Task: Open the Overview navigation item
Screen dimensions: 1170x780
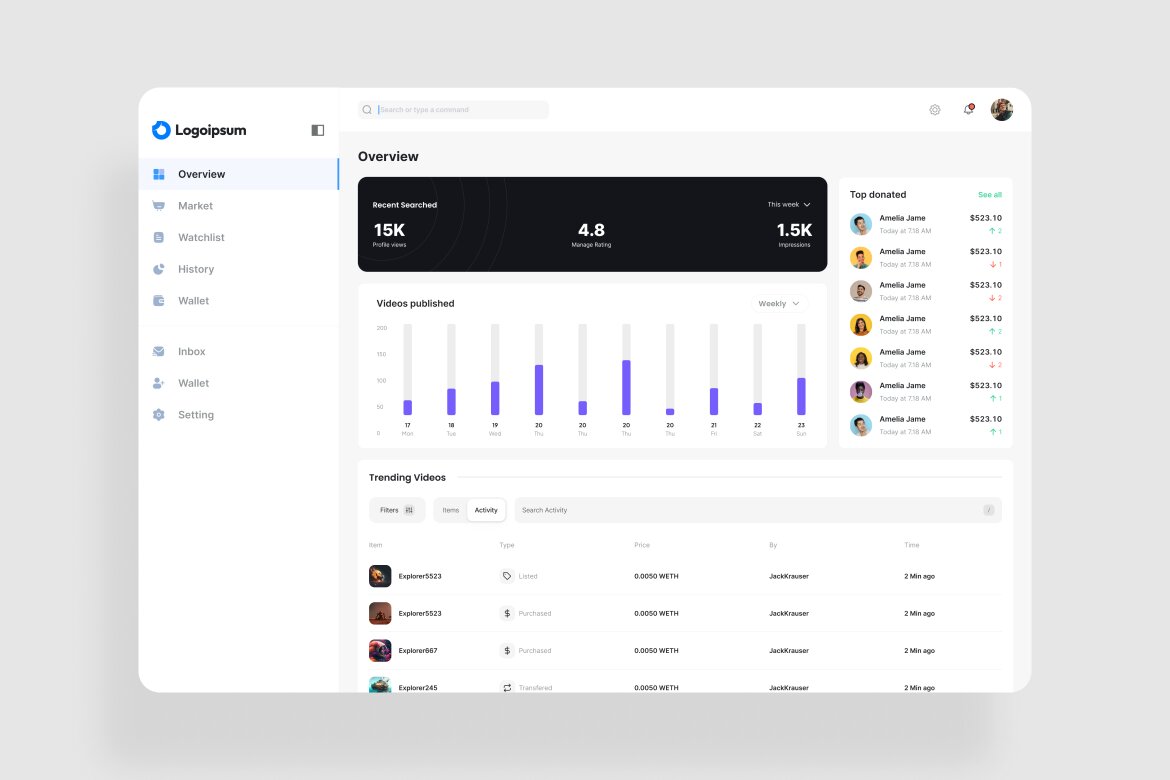Action: pyautogui.click(x=201, y=174)
